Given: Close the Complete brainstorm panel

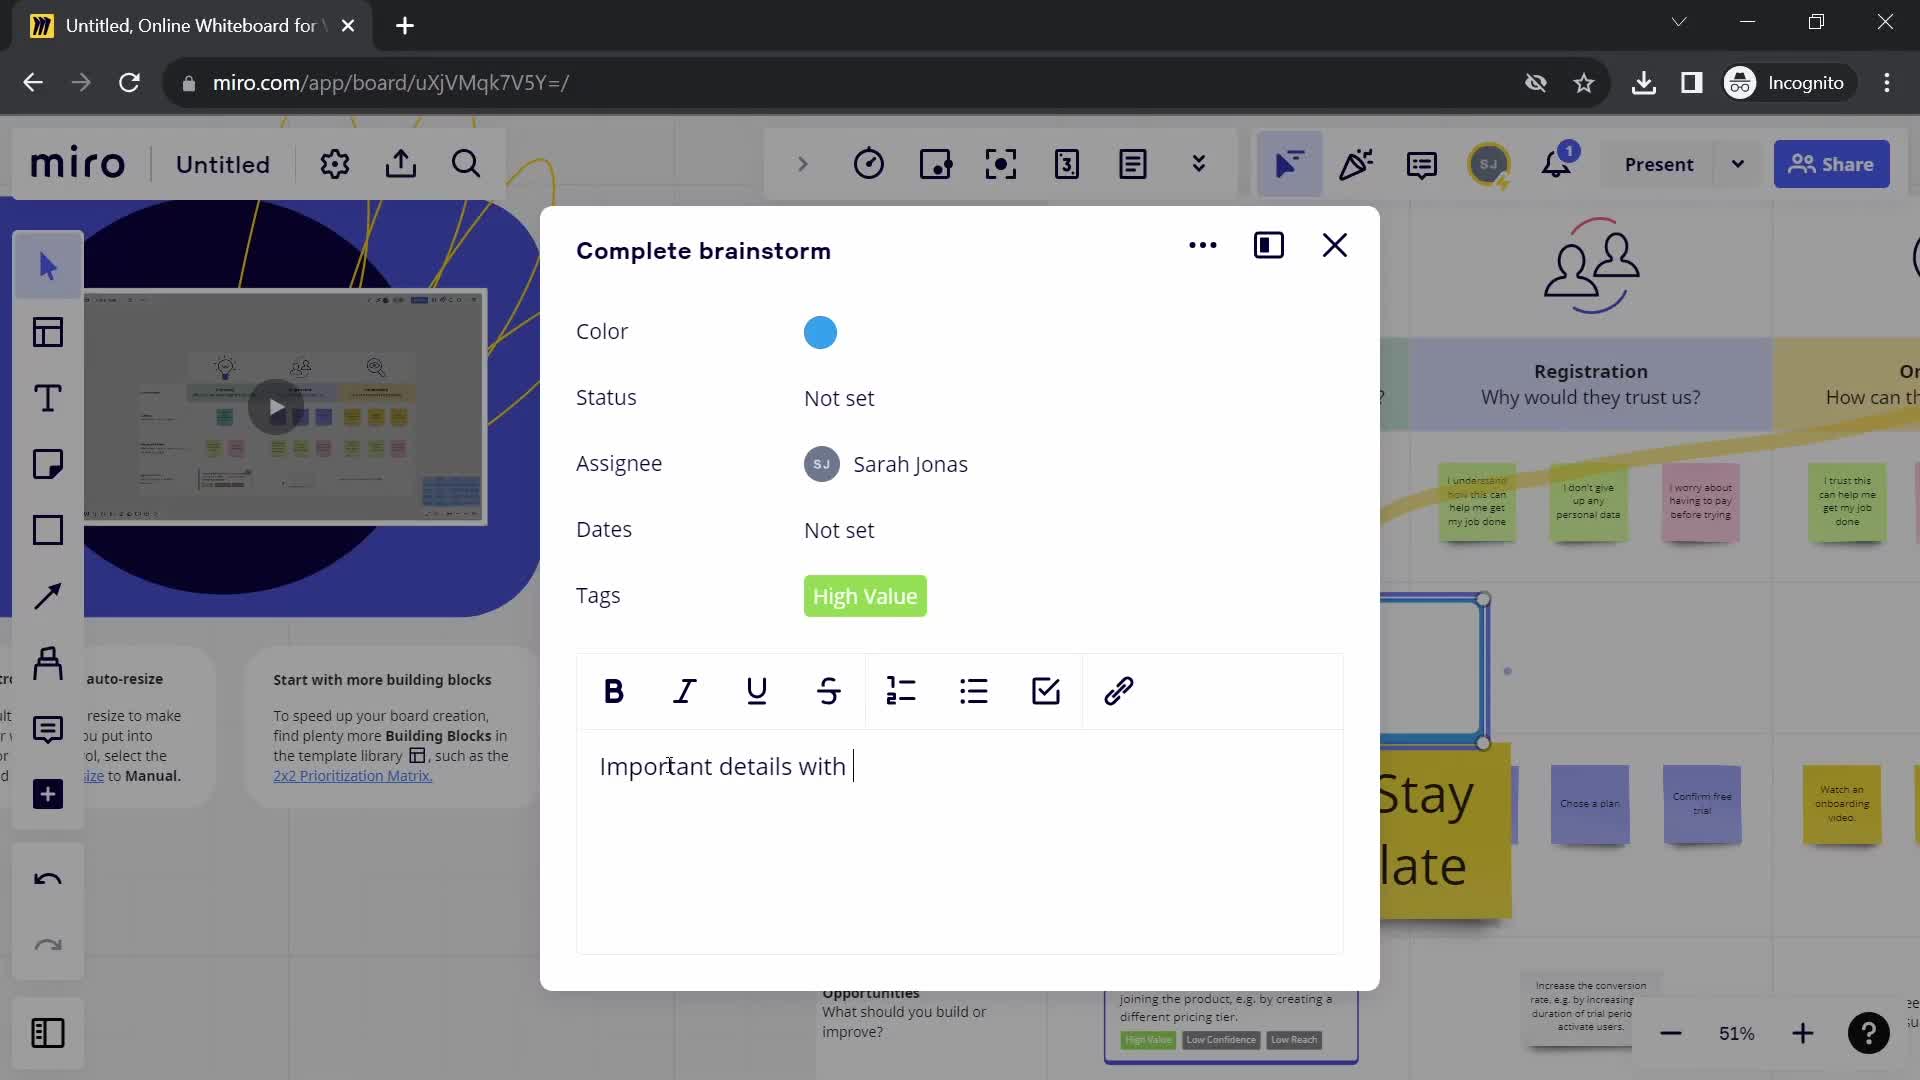Looking at the screenshot, I should [x=1335, y=245].
